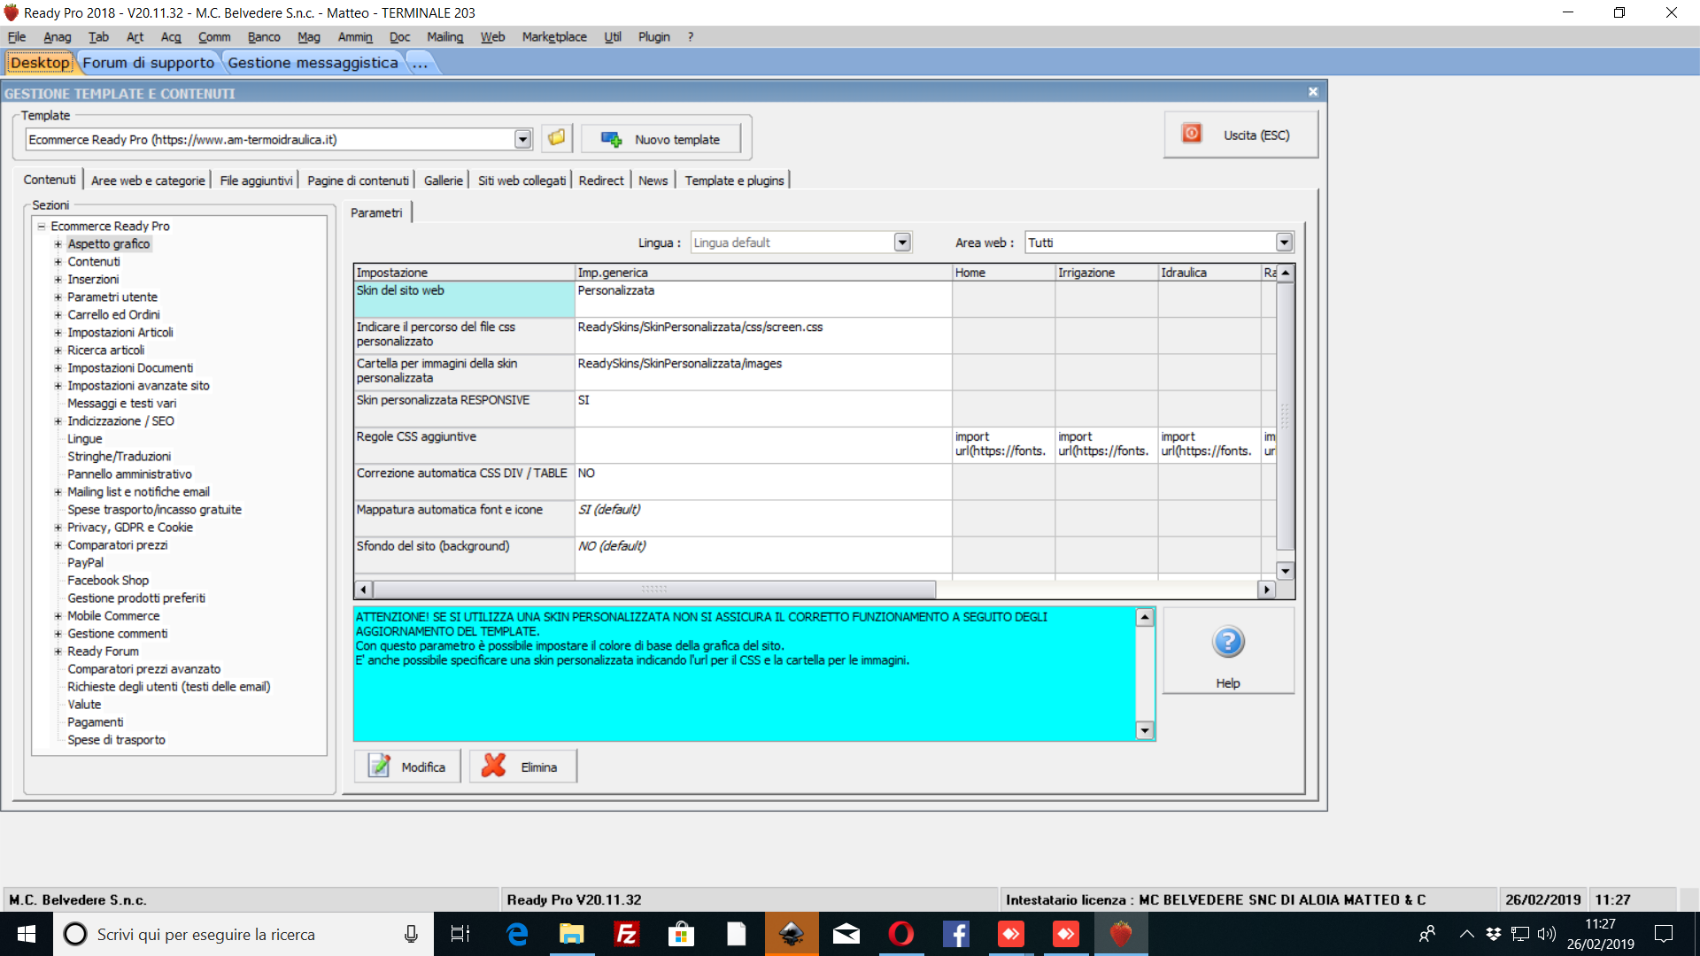Open the Plugin menu
The image size is (1700, 956).
click(654, 37)
